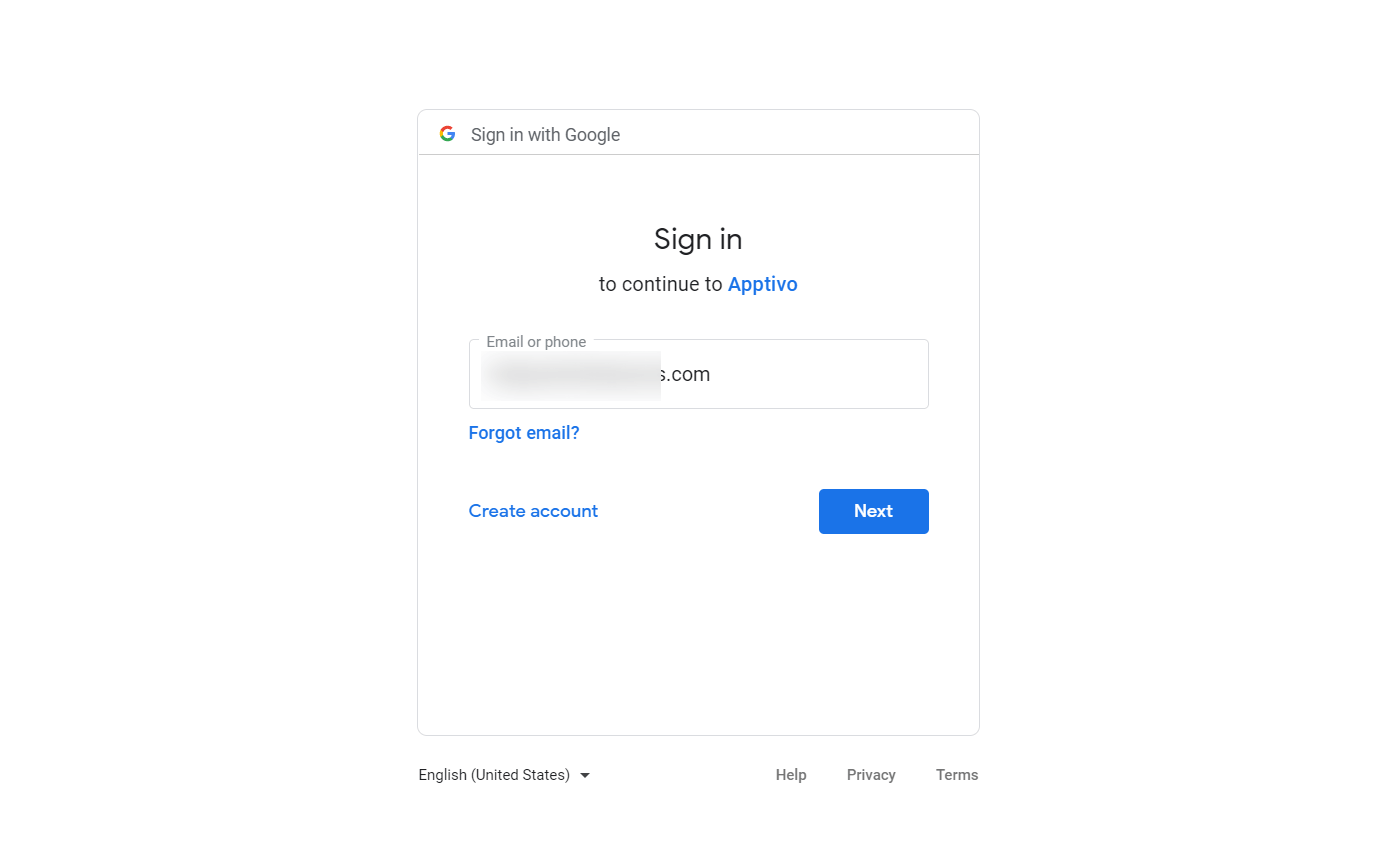Click the "Email or phone" field label
The image size is (1390, 855).
(536, 342)
